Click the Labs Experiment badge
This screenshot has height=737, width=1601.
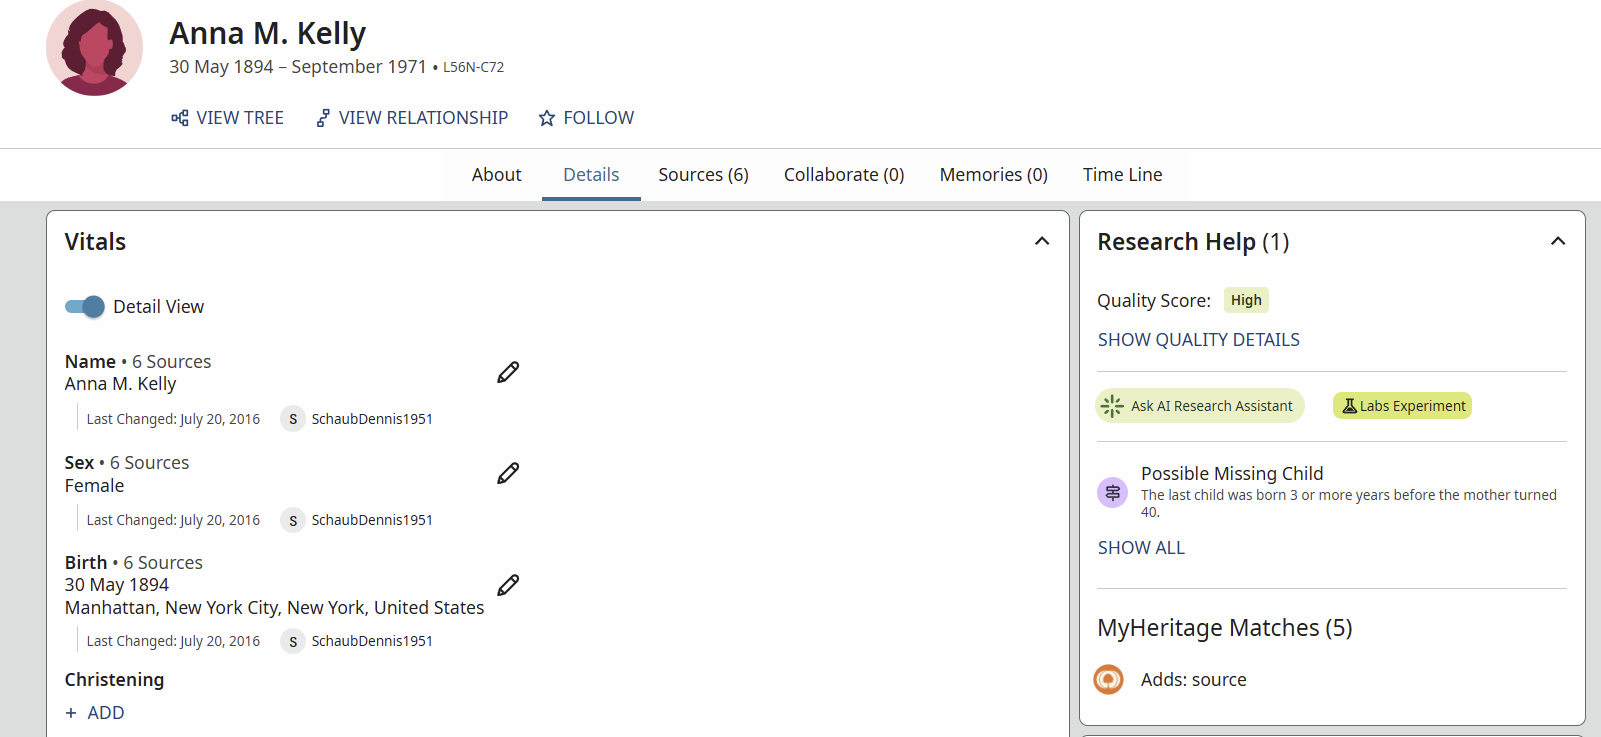(x=1402, y=406)
